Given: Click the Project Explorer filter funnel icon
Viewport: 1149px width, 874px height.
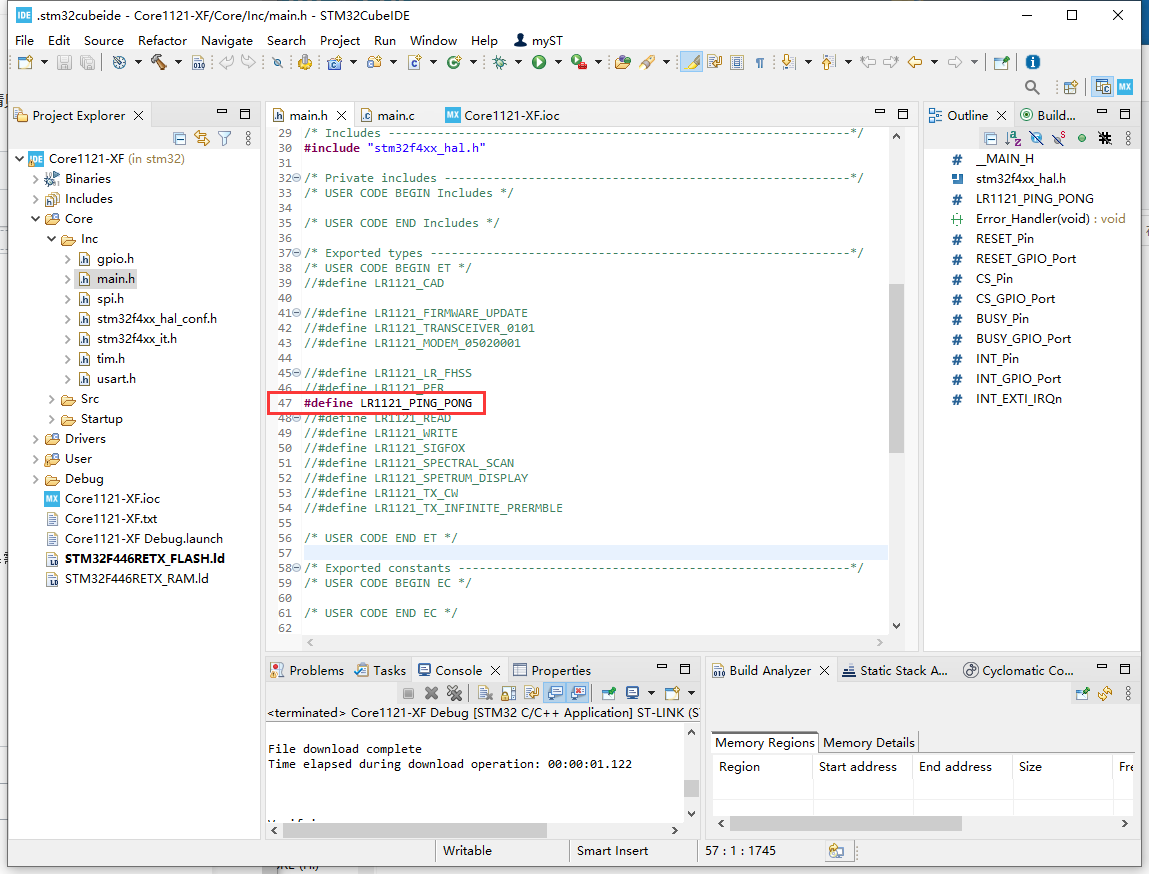Looking at the screenshot, I should coord(224,138).
